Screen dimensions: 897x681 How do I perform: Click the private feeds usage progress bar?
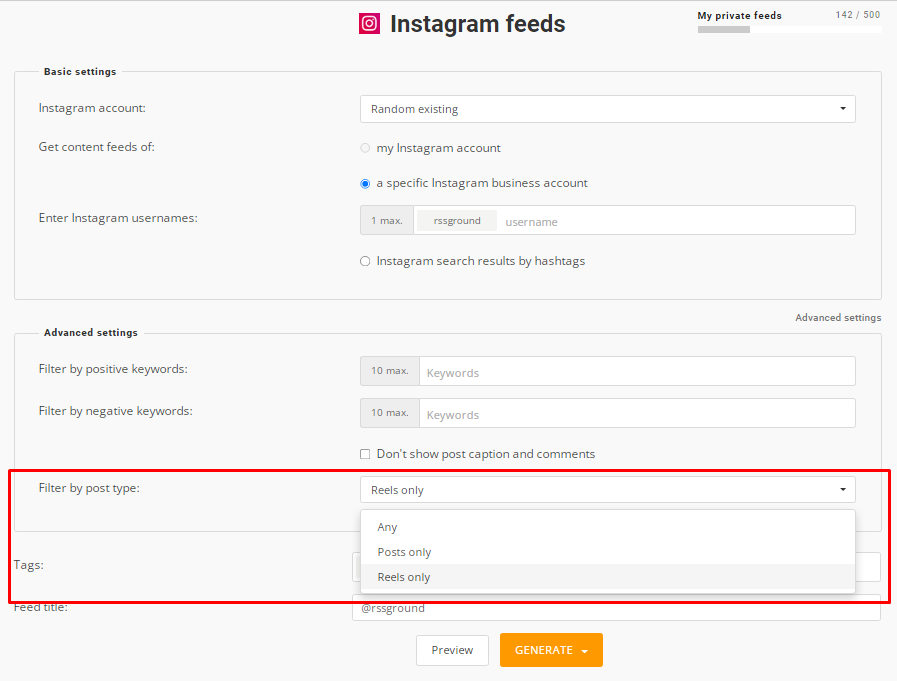pos(789,30)
